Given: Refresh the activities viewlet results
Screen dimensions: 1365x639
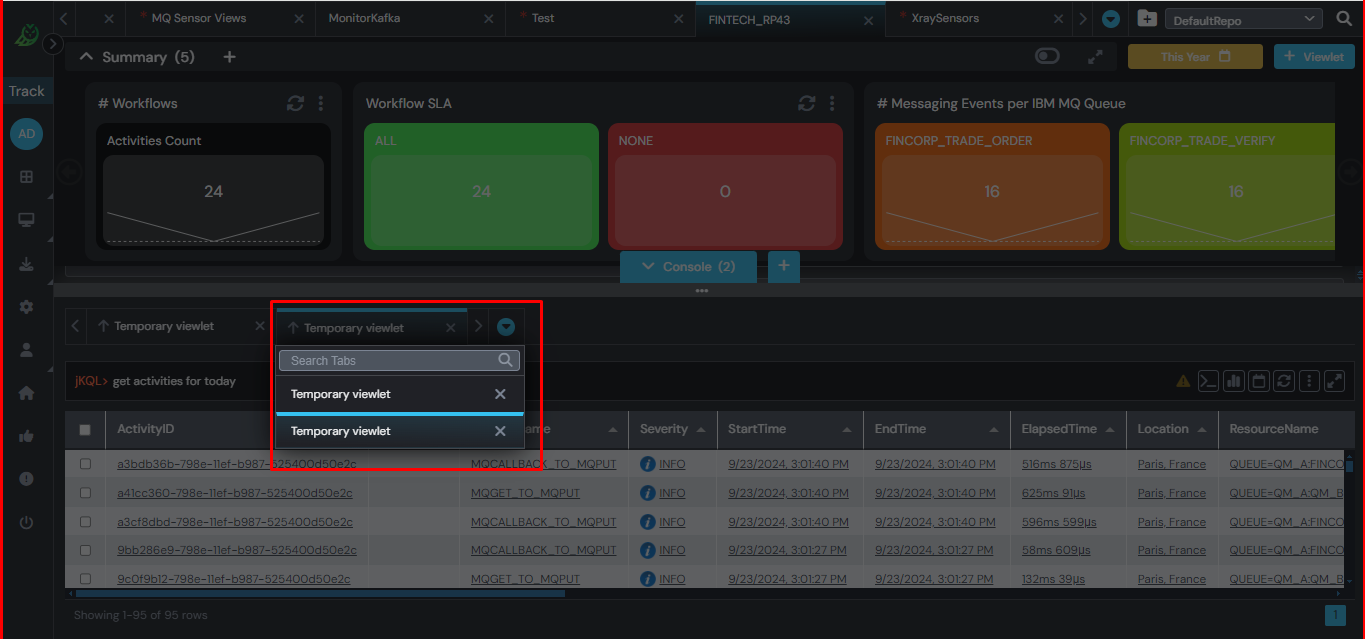Looking at the screenshot, I should [x=1284, y=381].
